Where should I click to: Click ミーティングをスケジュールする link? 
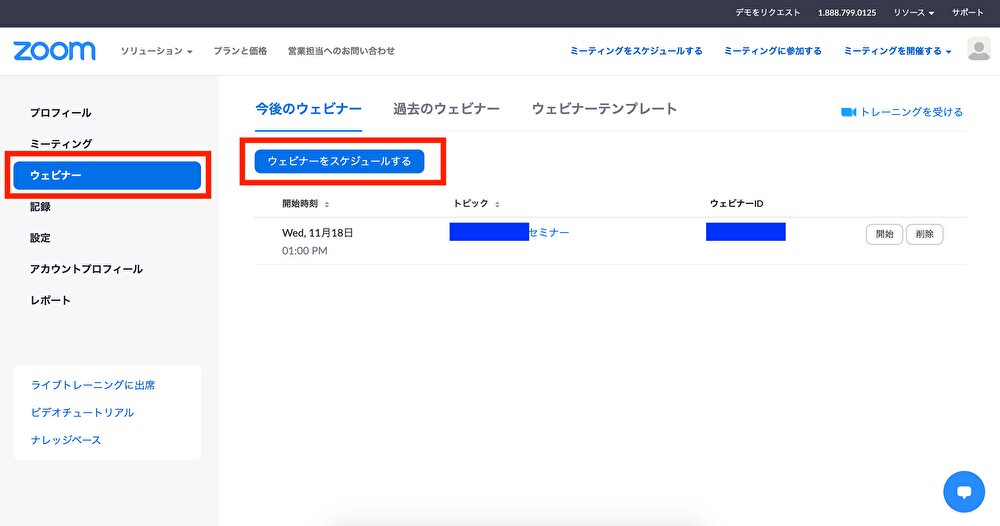(636, 51)
